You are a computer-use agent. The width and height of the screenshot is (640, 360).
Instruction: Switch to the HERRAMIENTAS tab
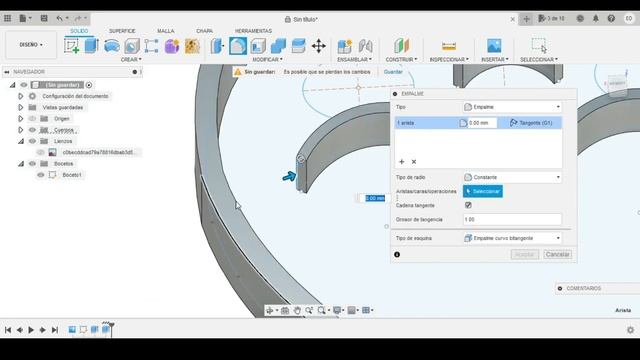[x=253, y=31]
